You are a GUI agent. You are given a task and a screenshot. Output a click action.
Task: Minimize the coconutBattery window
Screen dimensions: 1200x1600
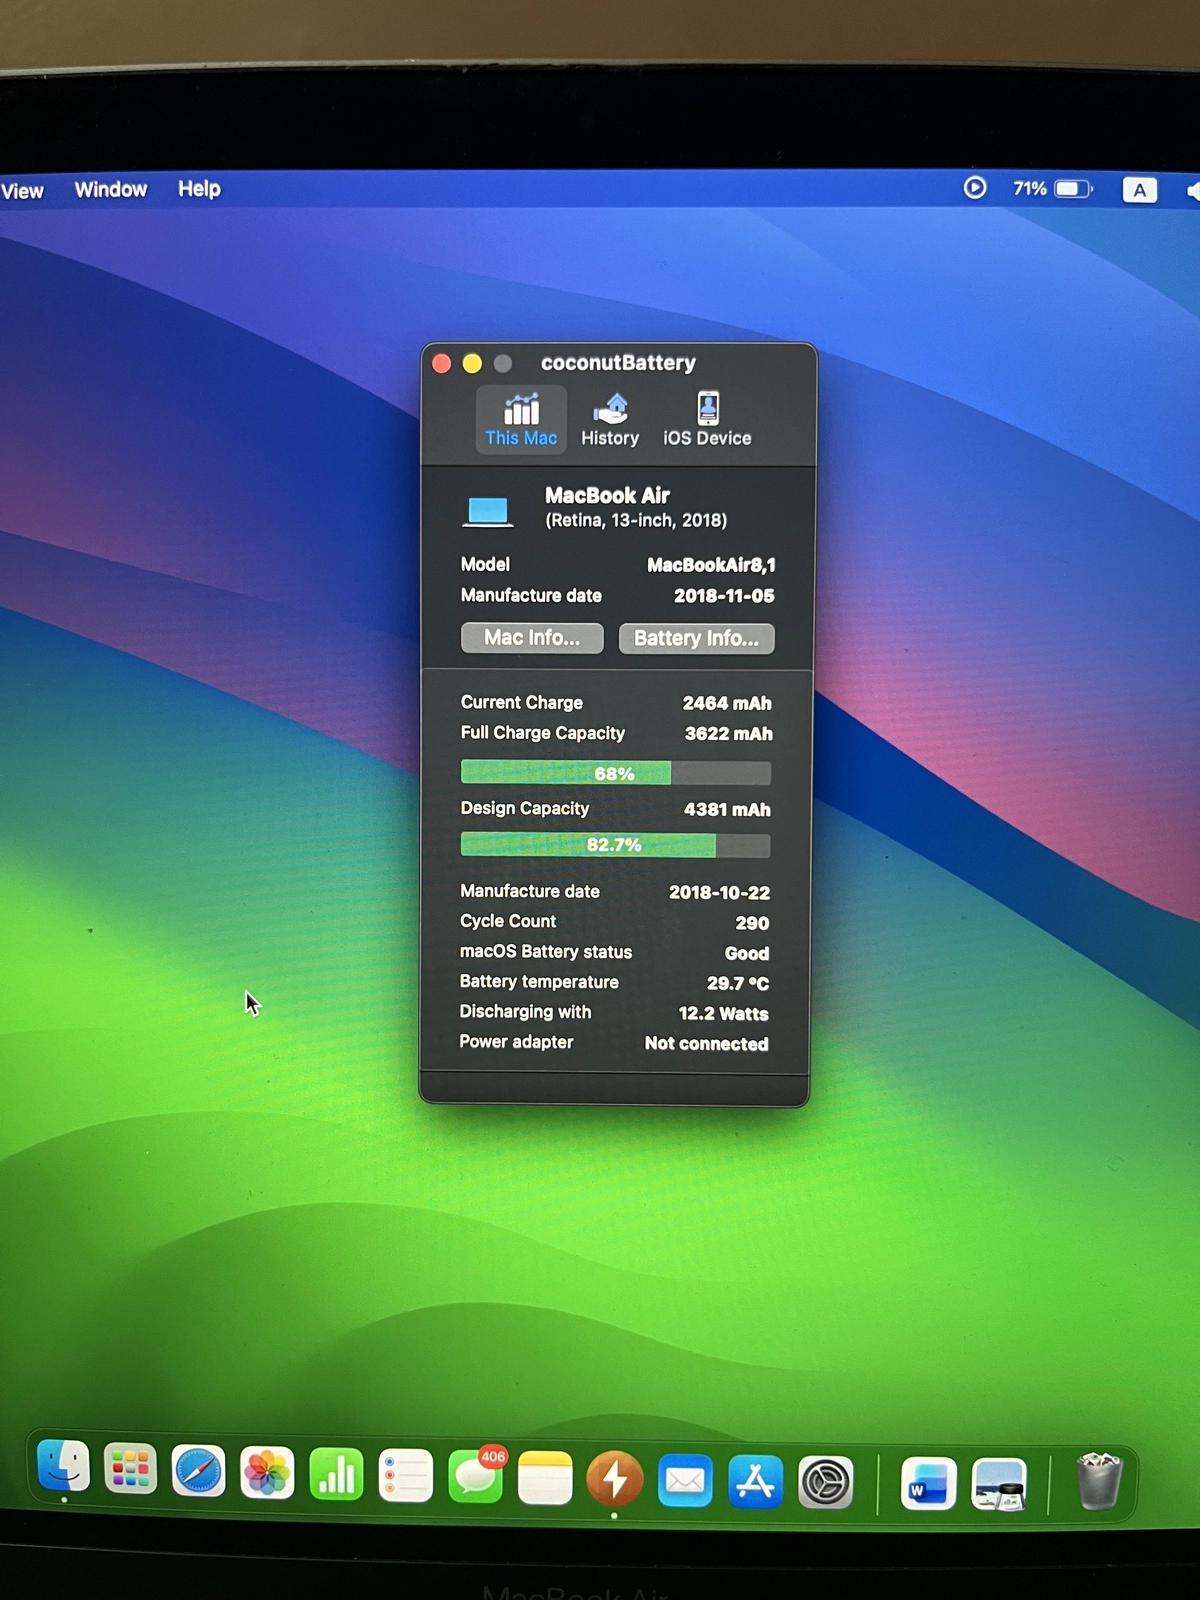point(472,363)
